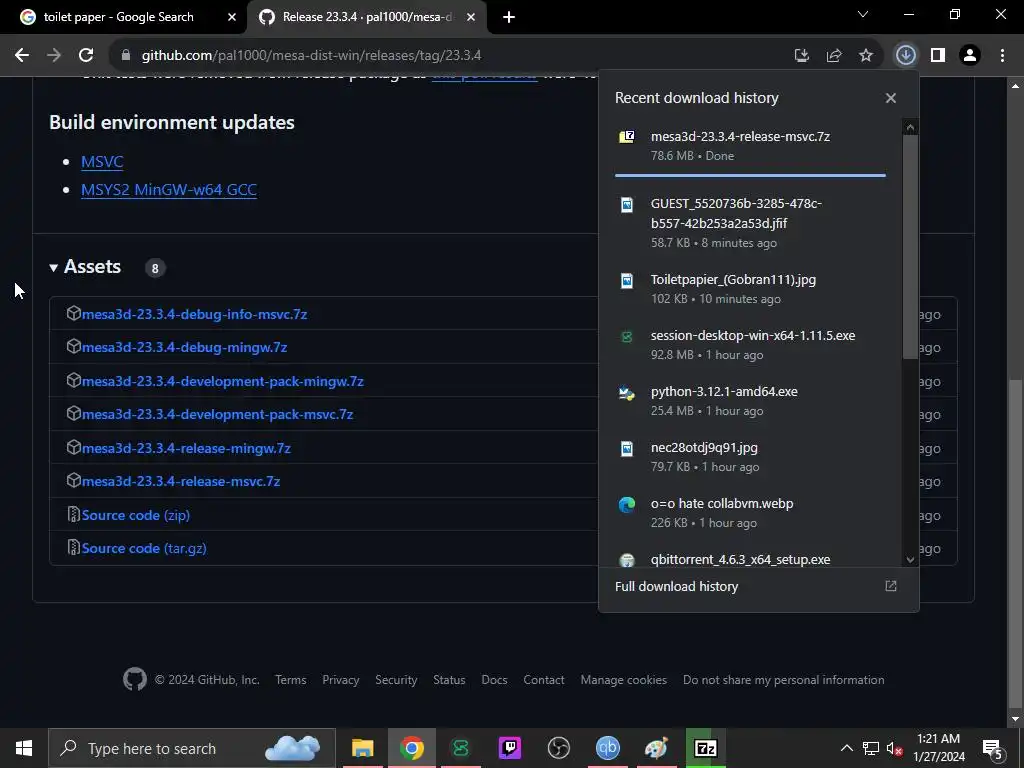This screenshot has width=1024, height=768.
Task: Close the Recent download history popup
Action: (x=891, y=98)
